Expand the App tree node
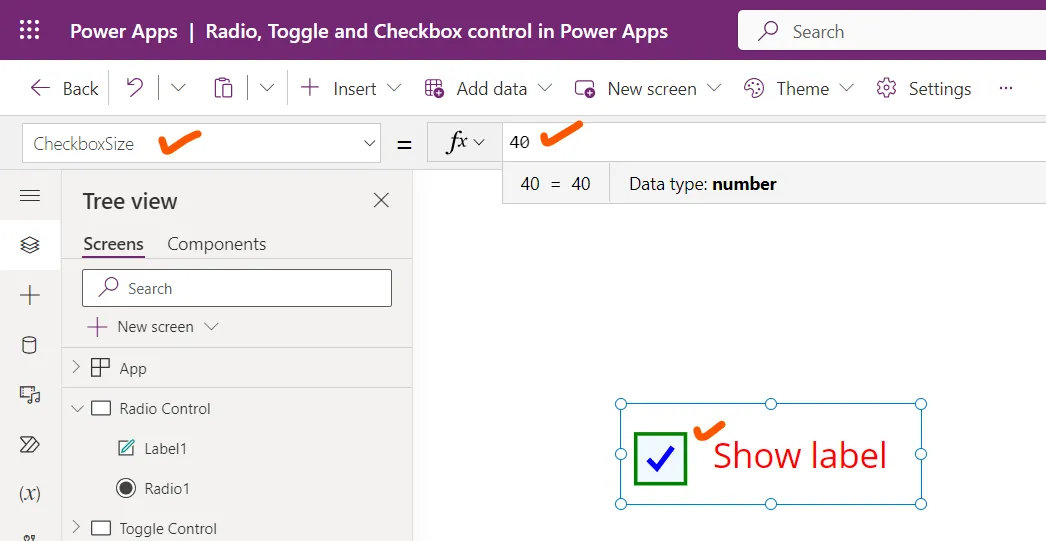Image resolution: width=1046 pixels, height=541 pixels. pyautogui.click(x=75, y=367)
